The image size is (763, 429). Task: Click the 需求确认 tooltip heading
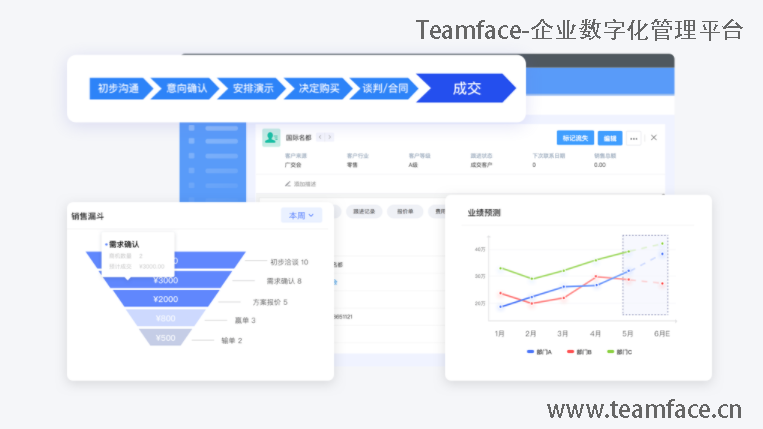[124, 244]
